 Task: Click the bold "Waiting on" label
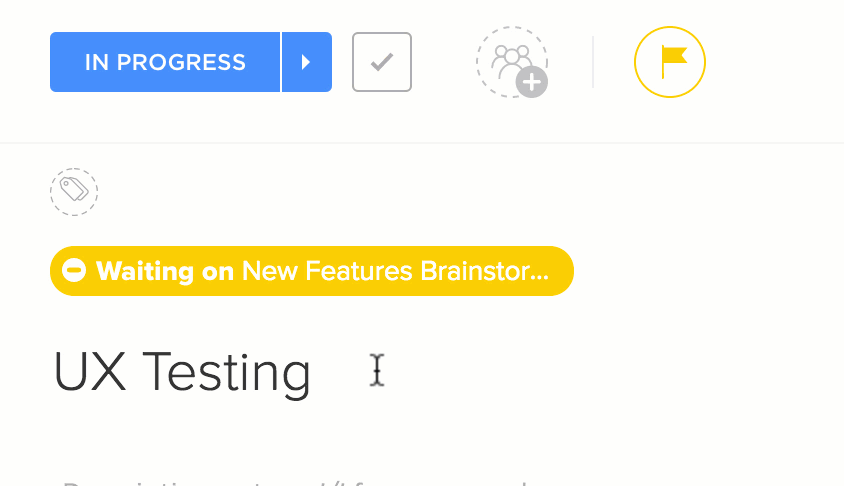(165, 271)
